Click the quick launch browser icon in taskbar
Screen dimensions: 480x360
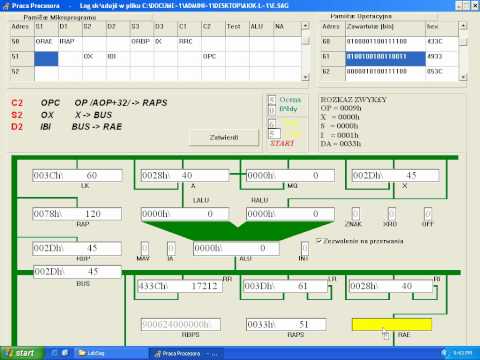point(65,353)
